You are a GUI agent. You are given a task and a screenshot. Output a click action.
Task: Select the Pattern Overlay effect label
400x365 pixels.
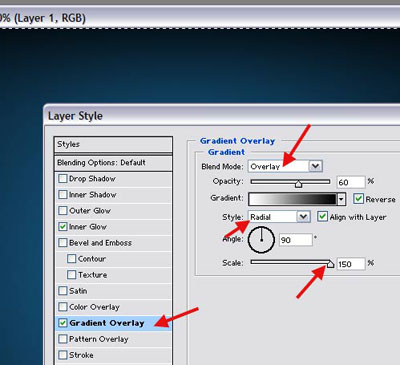coord(99,339)
